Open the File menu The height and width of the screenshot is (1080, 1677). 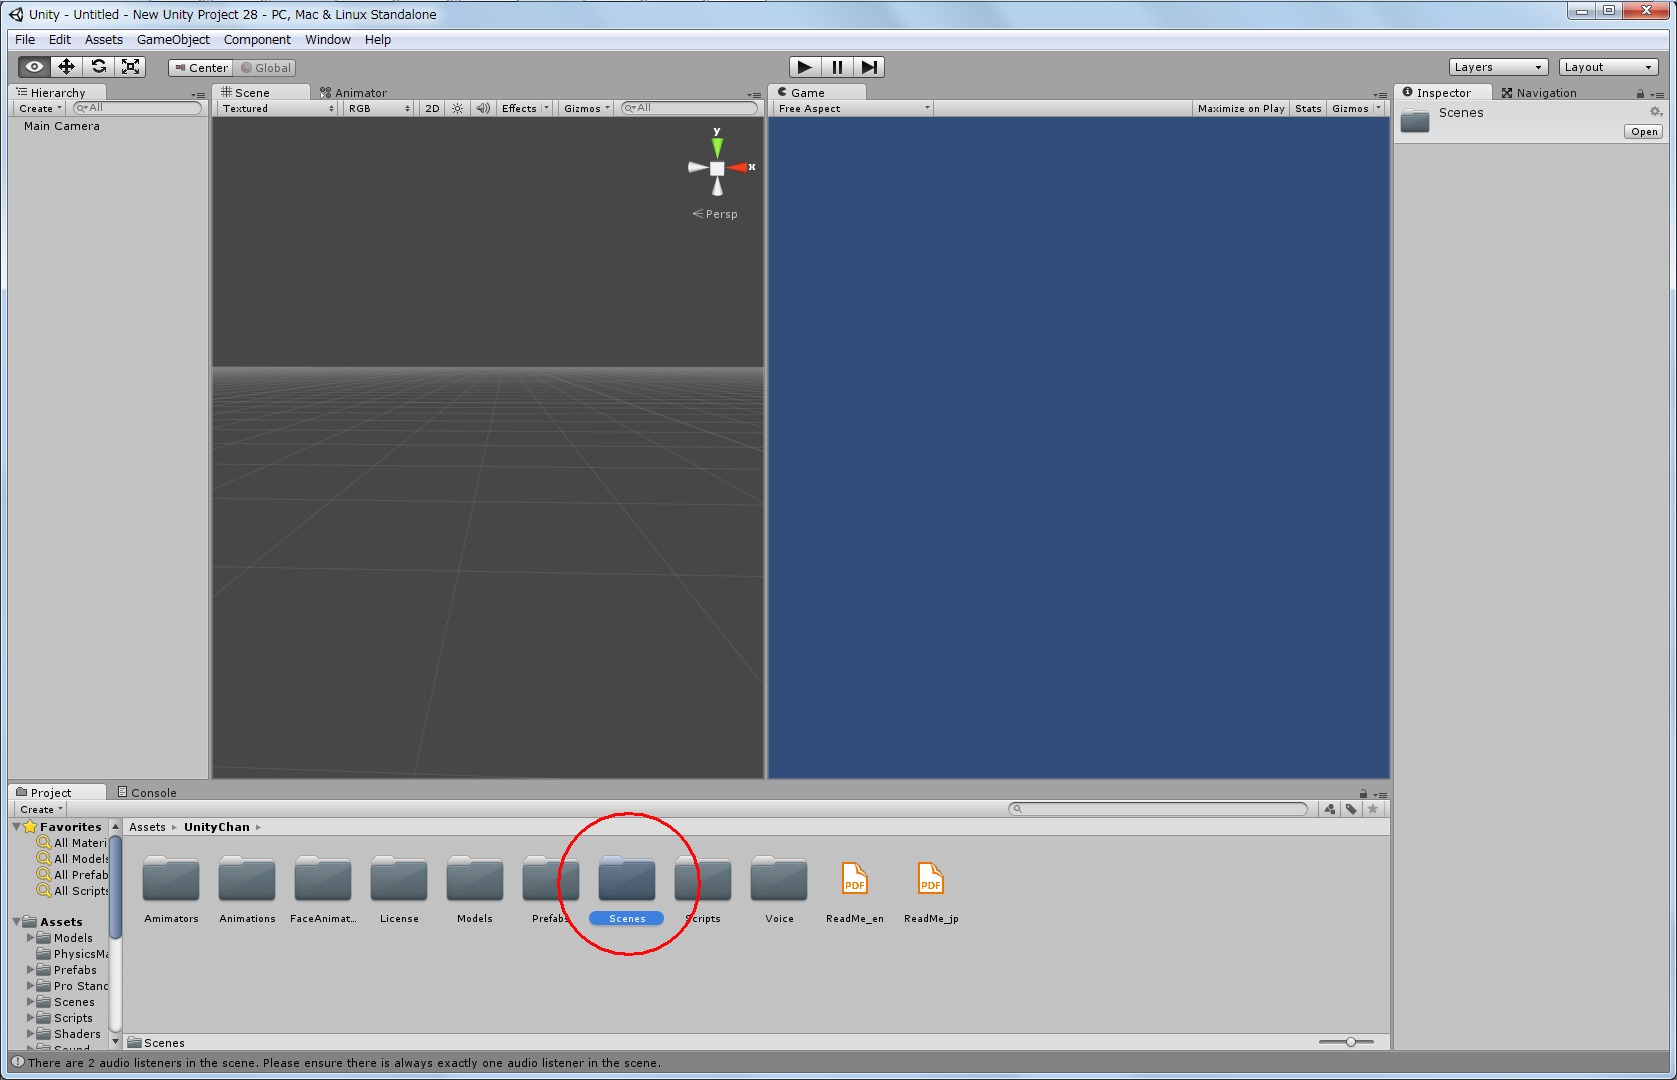25,40
